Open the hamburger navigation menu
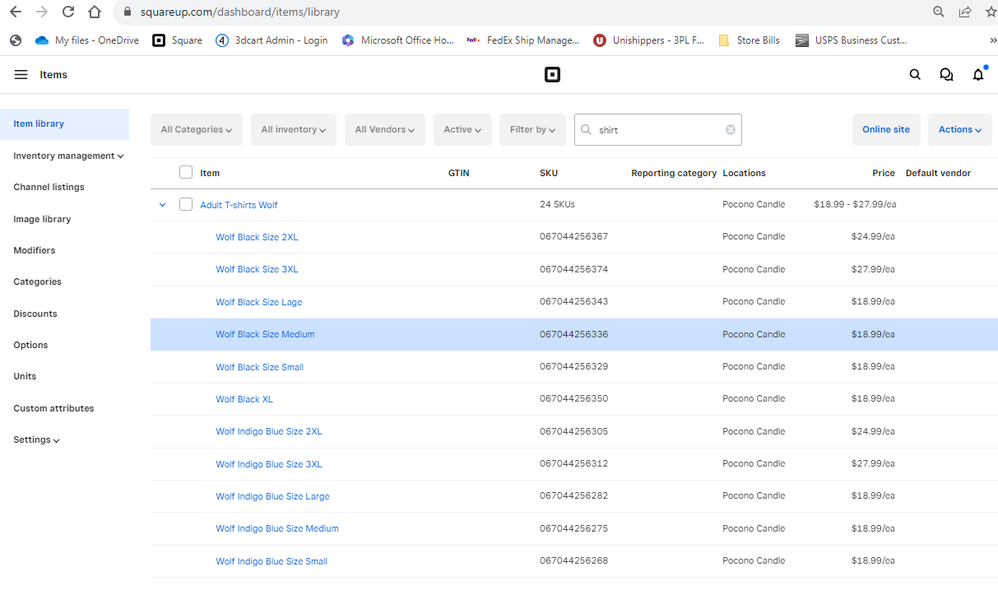 (21, 75)
